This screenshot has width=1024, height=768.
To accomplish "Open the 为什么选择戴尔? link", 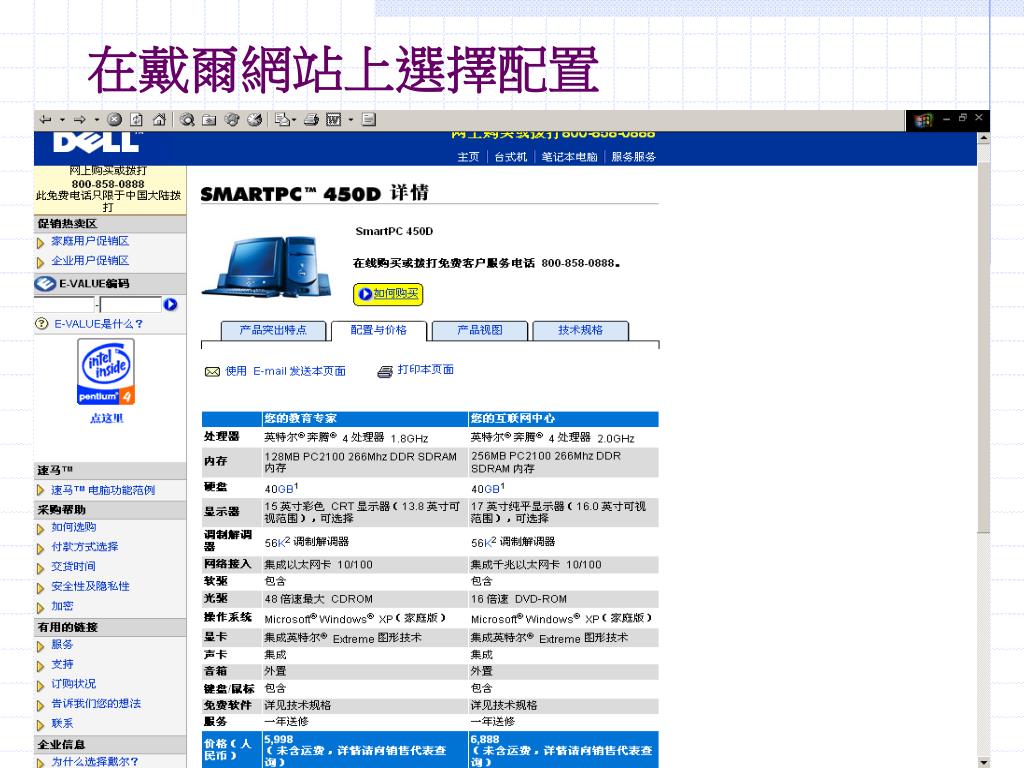I will (95, 761).
